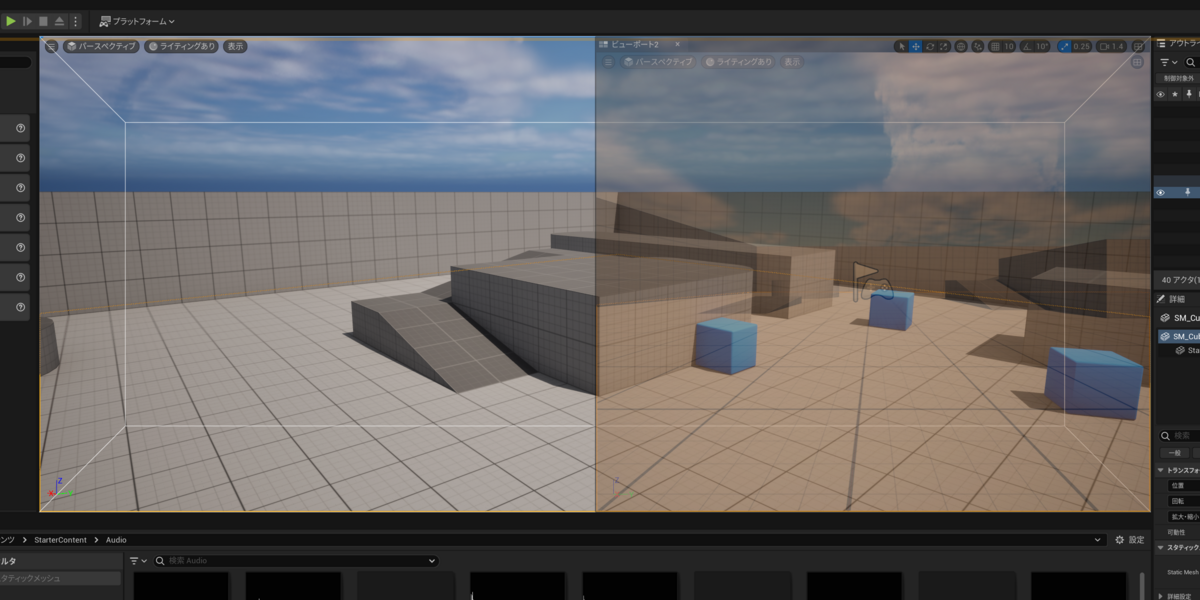The width and height of the screenshot is (1200, 600).
Task: Choose the rotate gizmo tool
Action: point(930,46)
